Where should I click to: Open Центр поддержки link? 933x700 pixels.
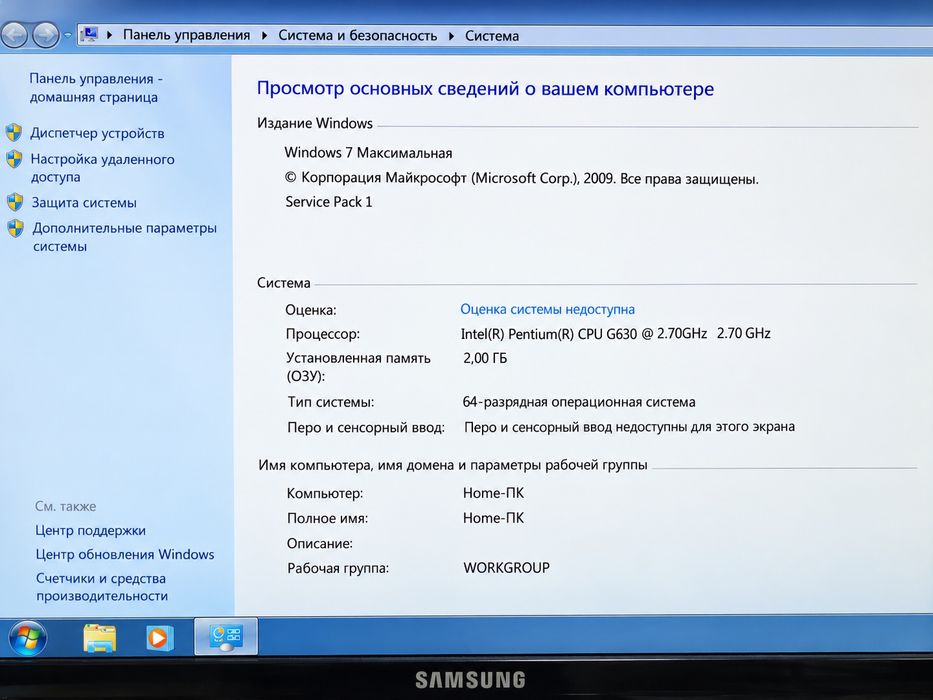[x=90, y=530]
